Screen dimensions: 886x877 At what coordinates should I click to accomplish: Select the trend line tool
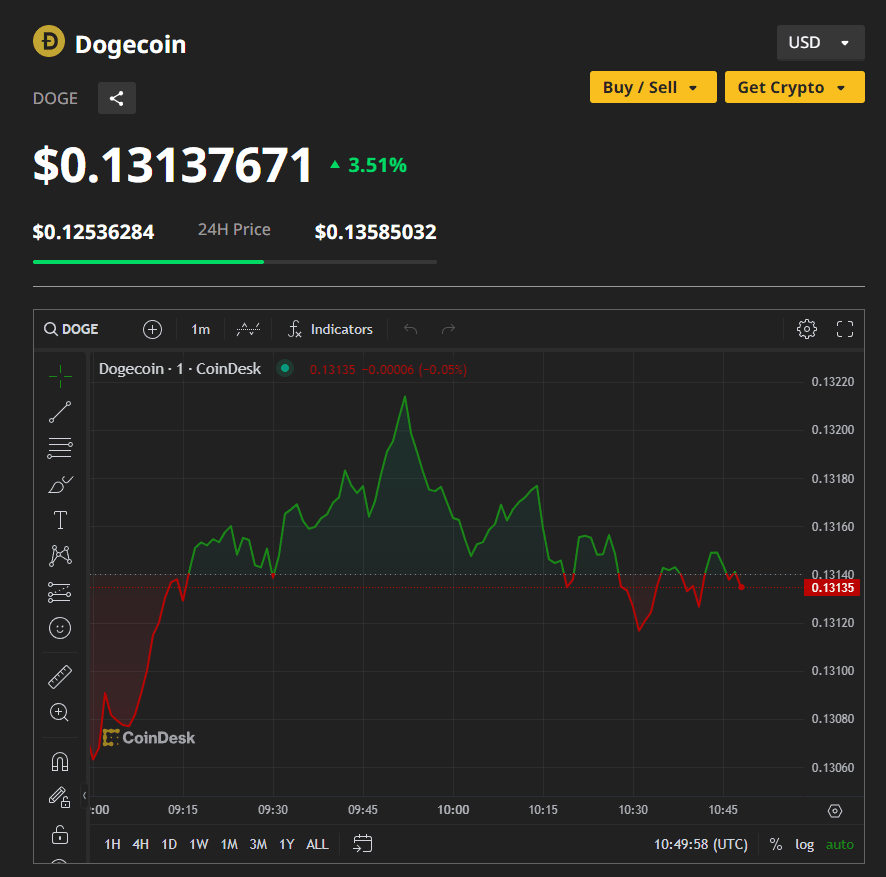[60, 412]
